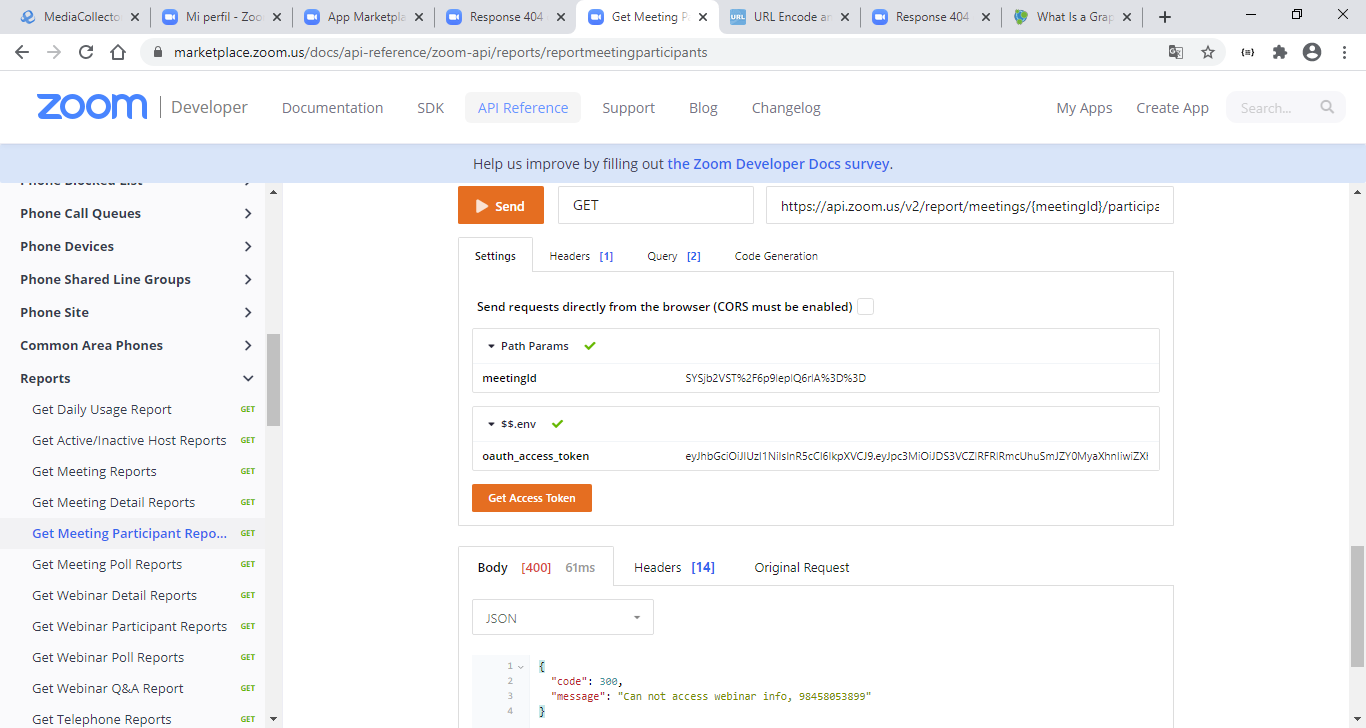The image size is (1366, 728).
Task: Click the browser forward arrow
Action: (54, 52)
